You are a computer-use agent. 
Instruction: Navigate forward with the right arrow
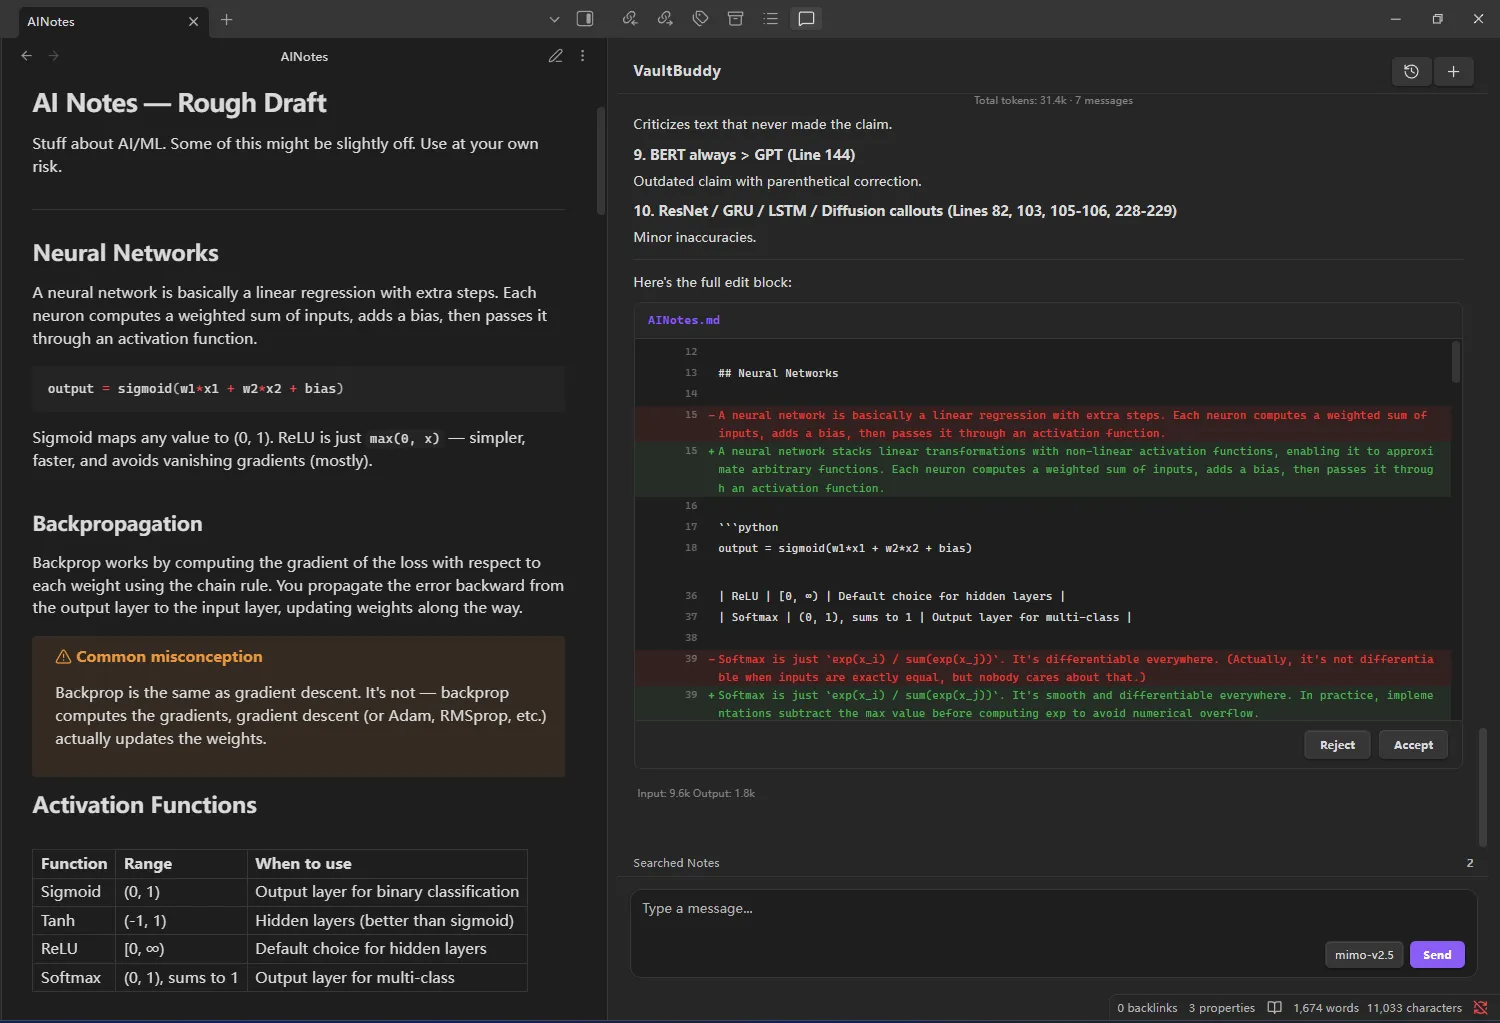pos(54,56)
